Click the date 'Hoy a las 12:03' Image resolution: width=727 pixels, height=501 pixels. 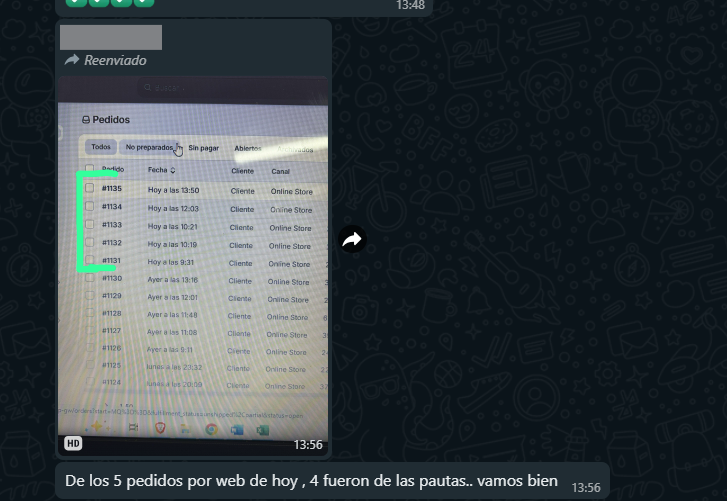173,209
